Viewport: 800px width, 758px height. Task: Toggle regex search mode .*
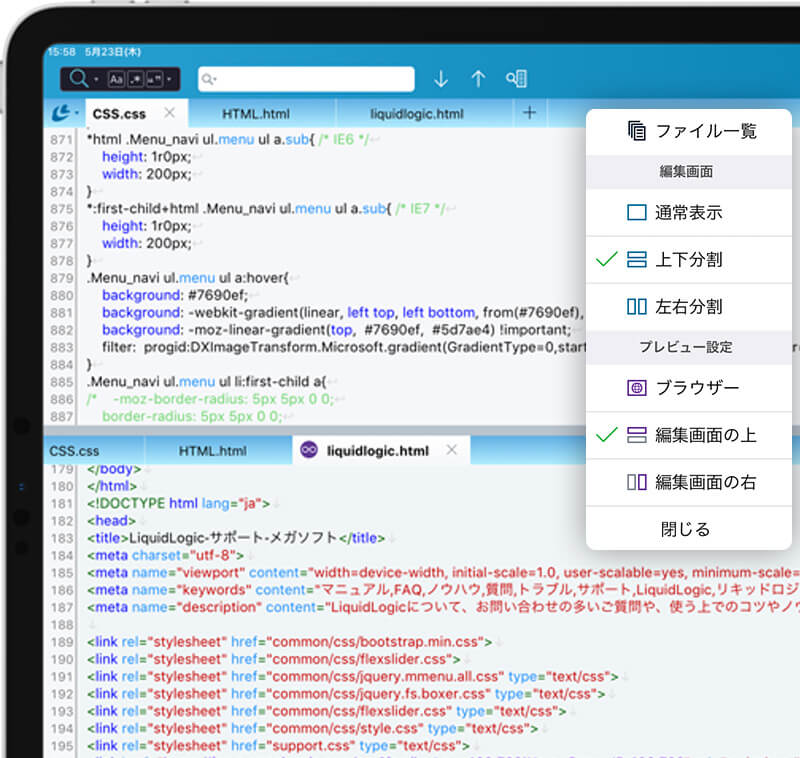pyautogui.click(x=136, y=78)
